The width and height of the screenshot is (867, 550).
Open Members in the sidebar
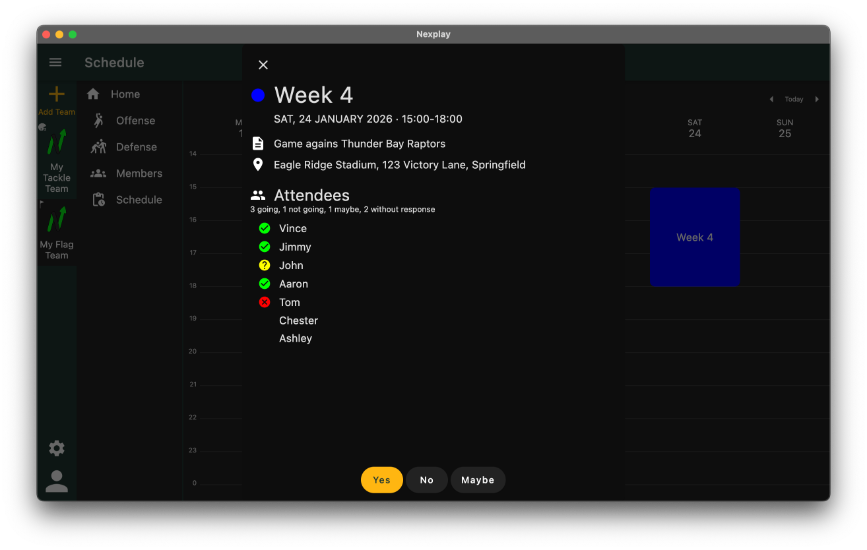coord(138,173)
